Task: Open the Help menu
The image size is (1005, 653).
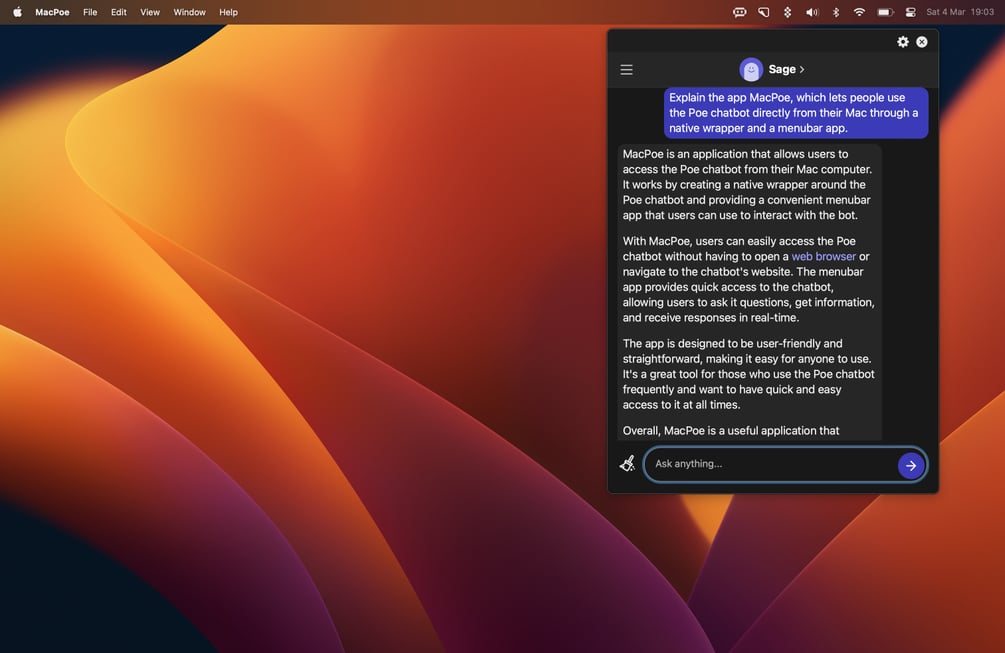Action: [228, 12]
